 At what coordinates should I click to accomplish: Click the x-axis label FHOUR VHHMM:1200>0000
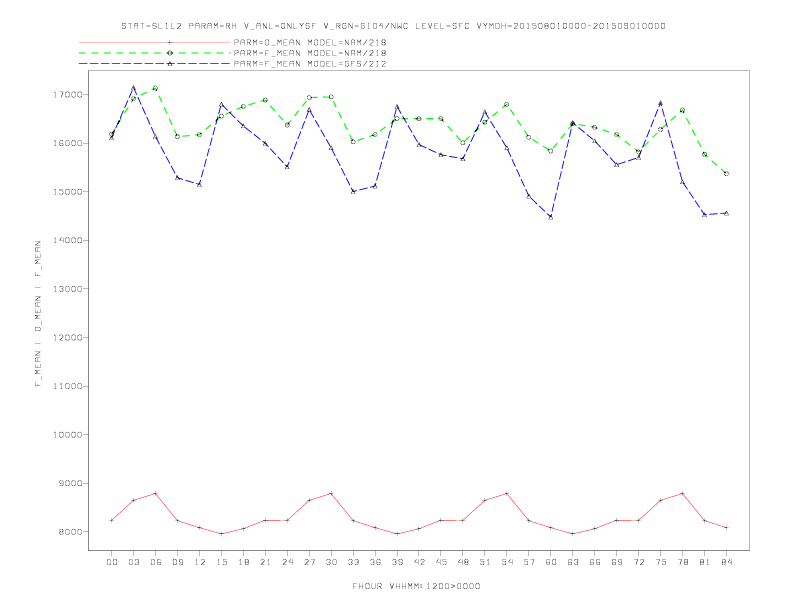(416, 586)
